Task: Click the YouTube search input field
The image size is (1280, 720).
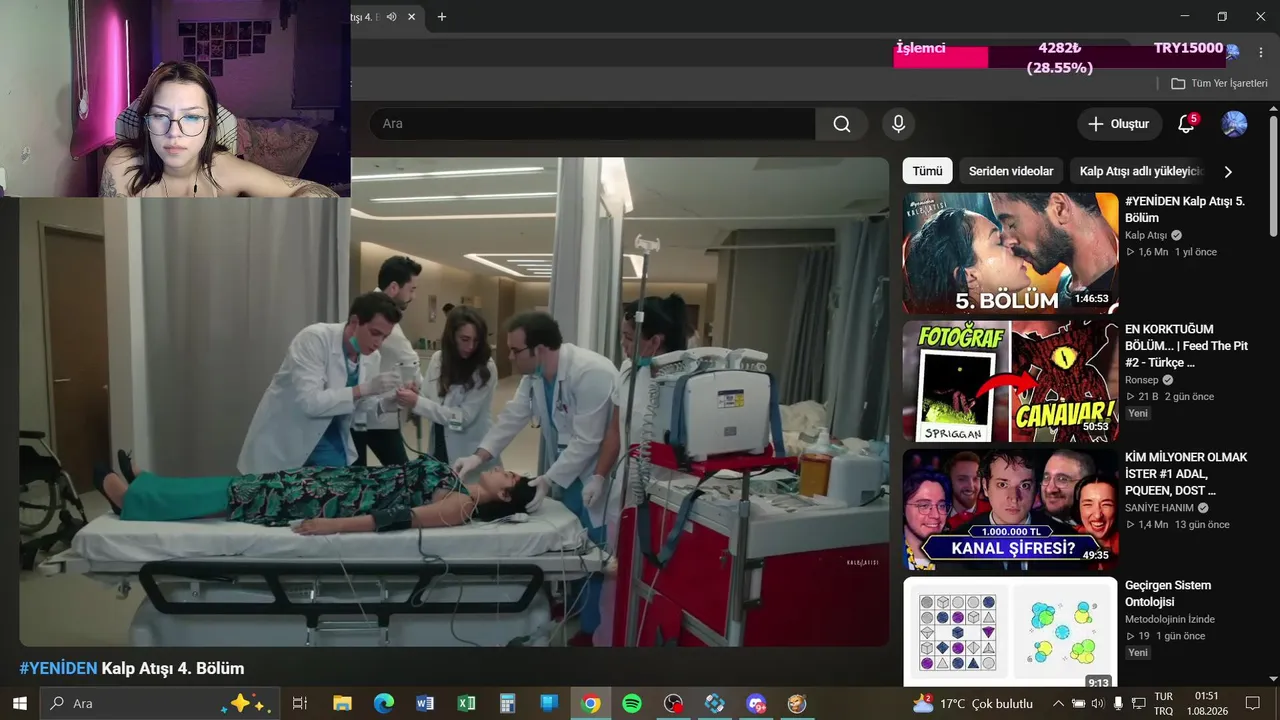Action: click(592, 124)
